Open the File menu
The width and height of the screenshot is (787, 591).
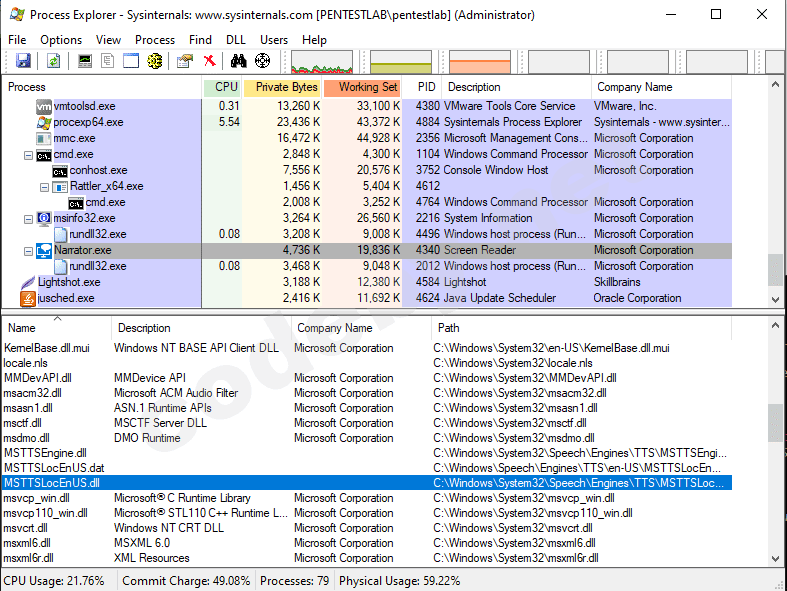click(17, 40)
